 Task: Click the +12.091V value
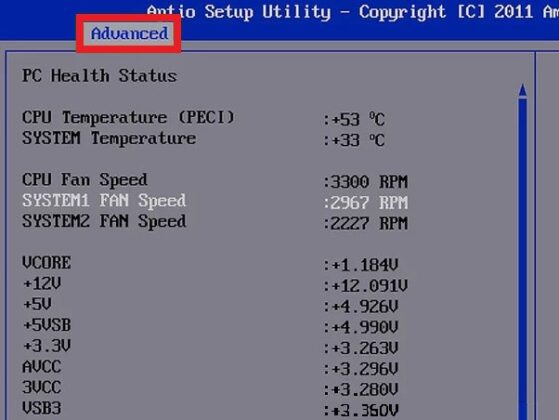pyautogui.click(x=365, y=286)
